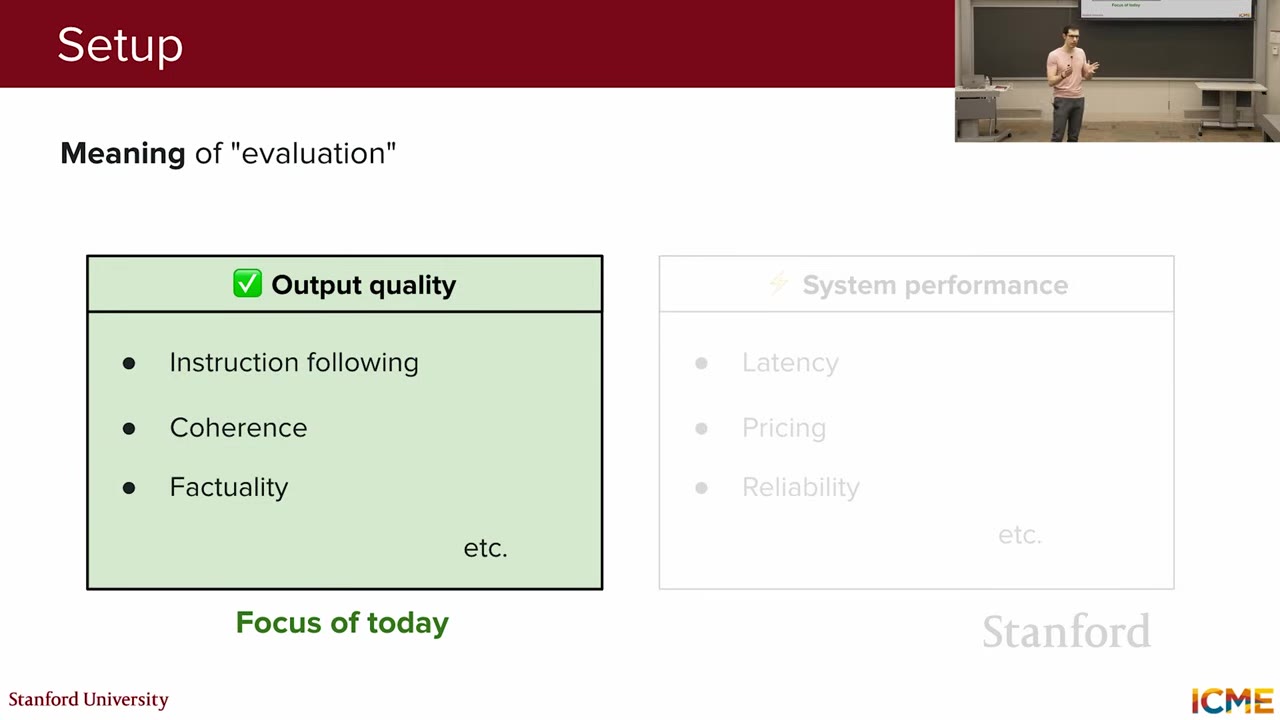Select the System performance heading

pos(935,285)
